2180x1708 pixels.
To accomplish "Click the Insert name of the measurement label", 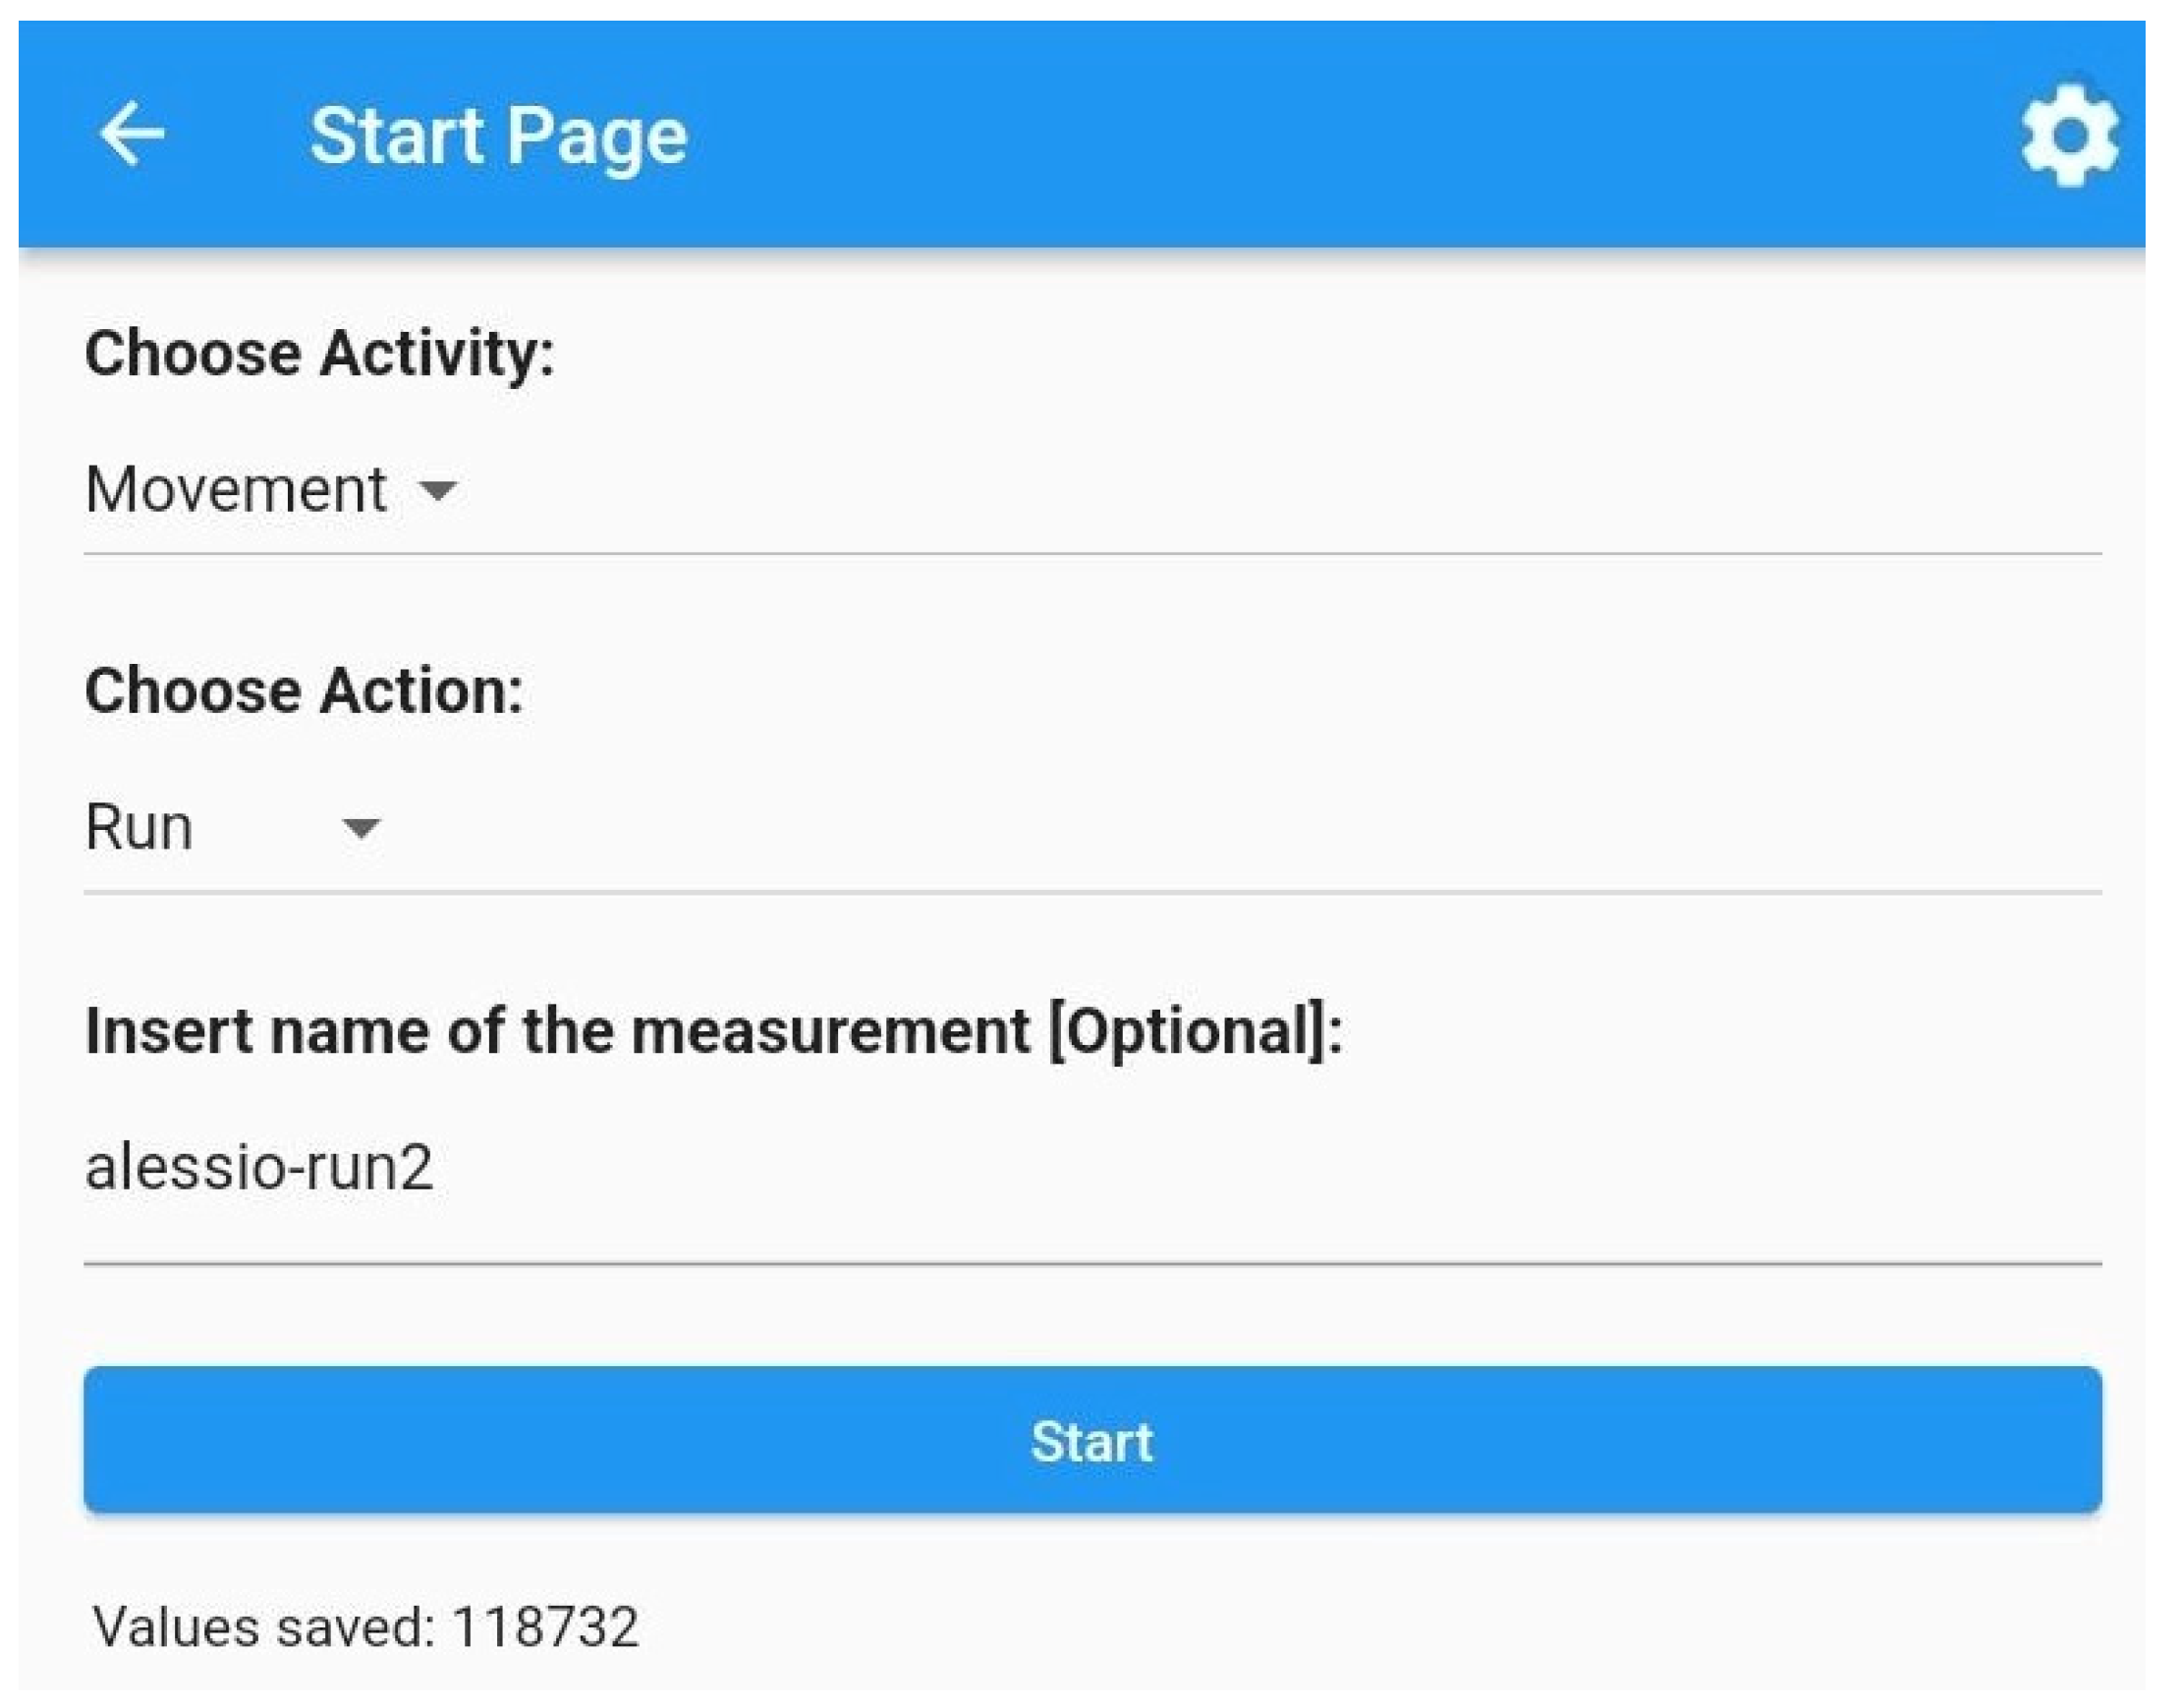I will [560, 1030].
